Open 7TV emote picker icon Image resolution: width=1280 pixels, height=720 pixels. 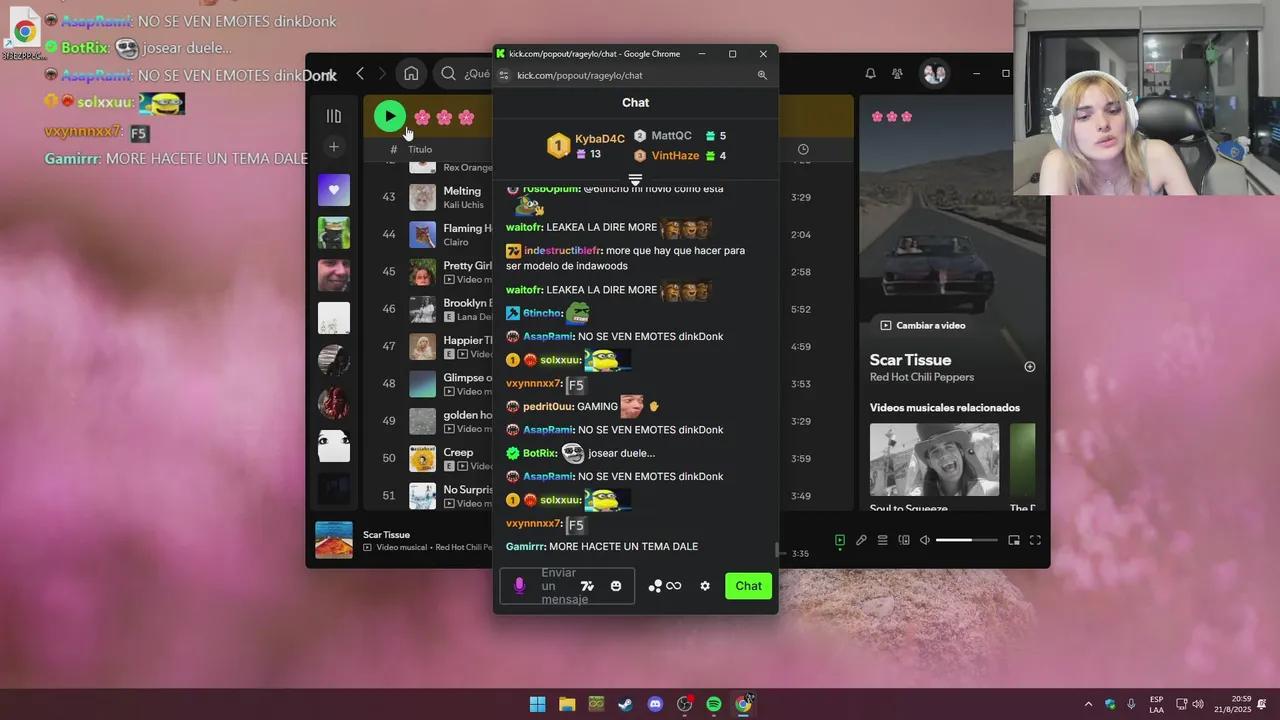(587, 586)
